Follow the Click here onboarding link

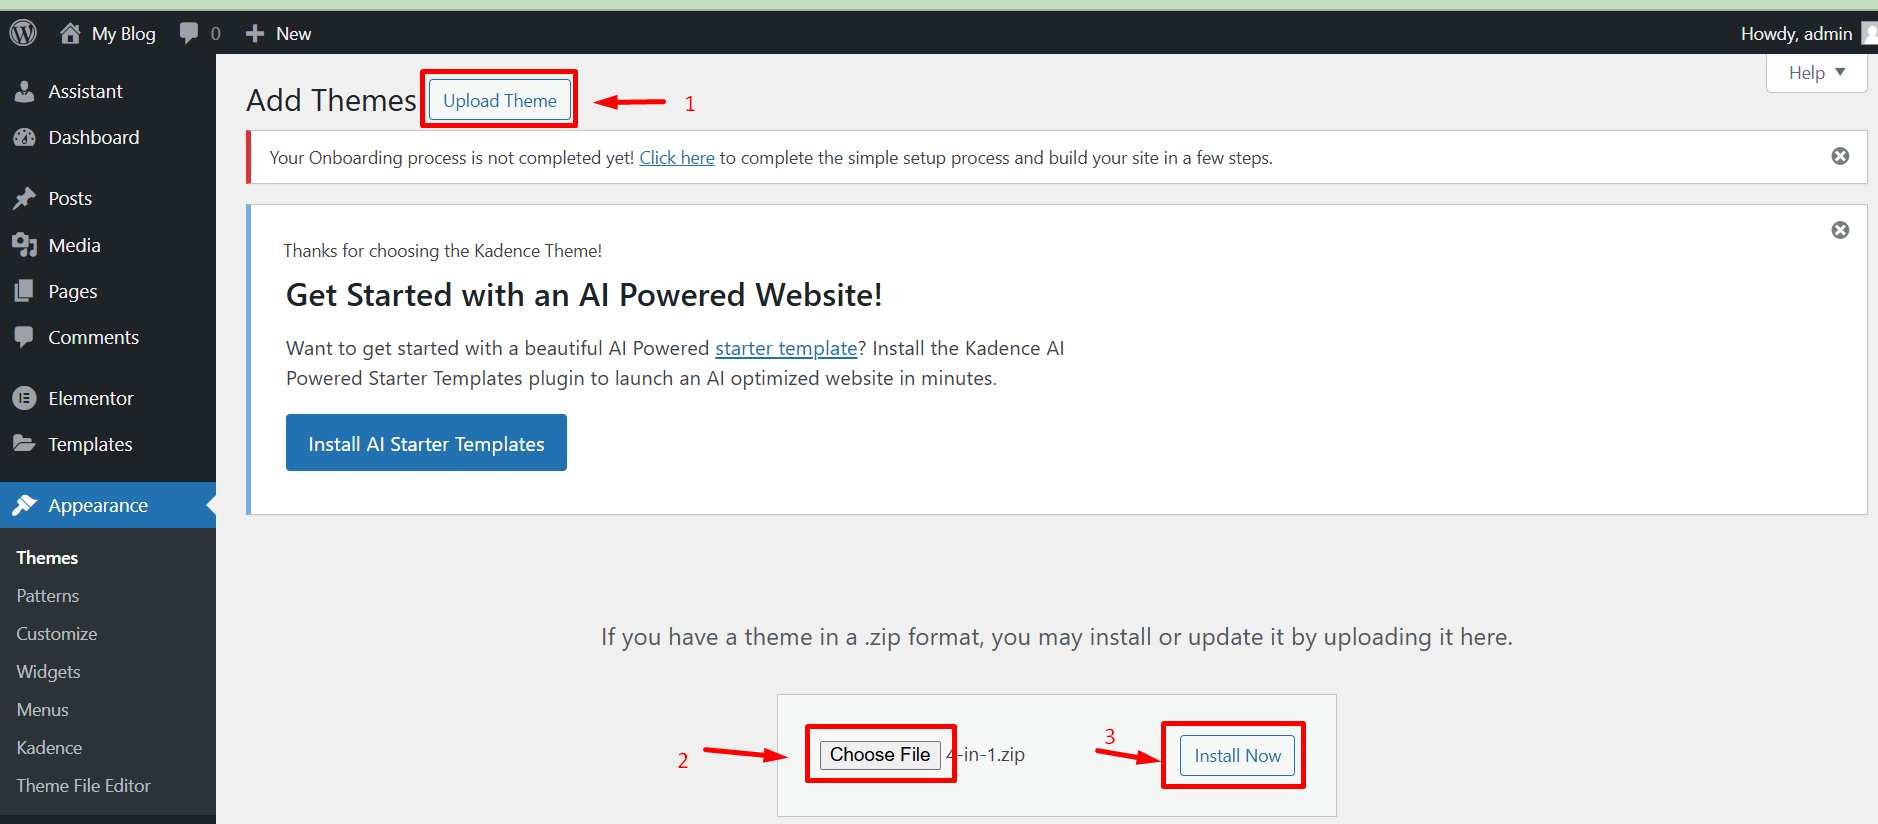pos(677,158)
